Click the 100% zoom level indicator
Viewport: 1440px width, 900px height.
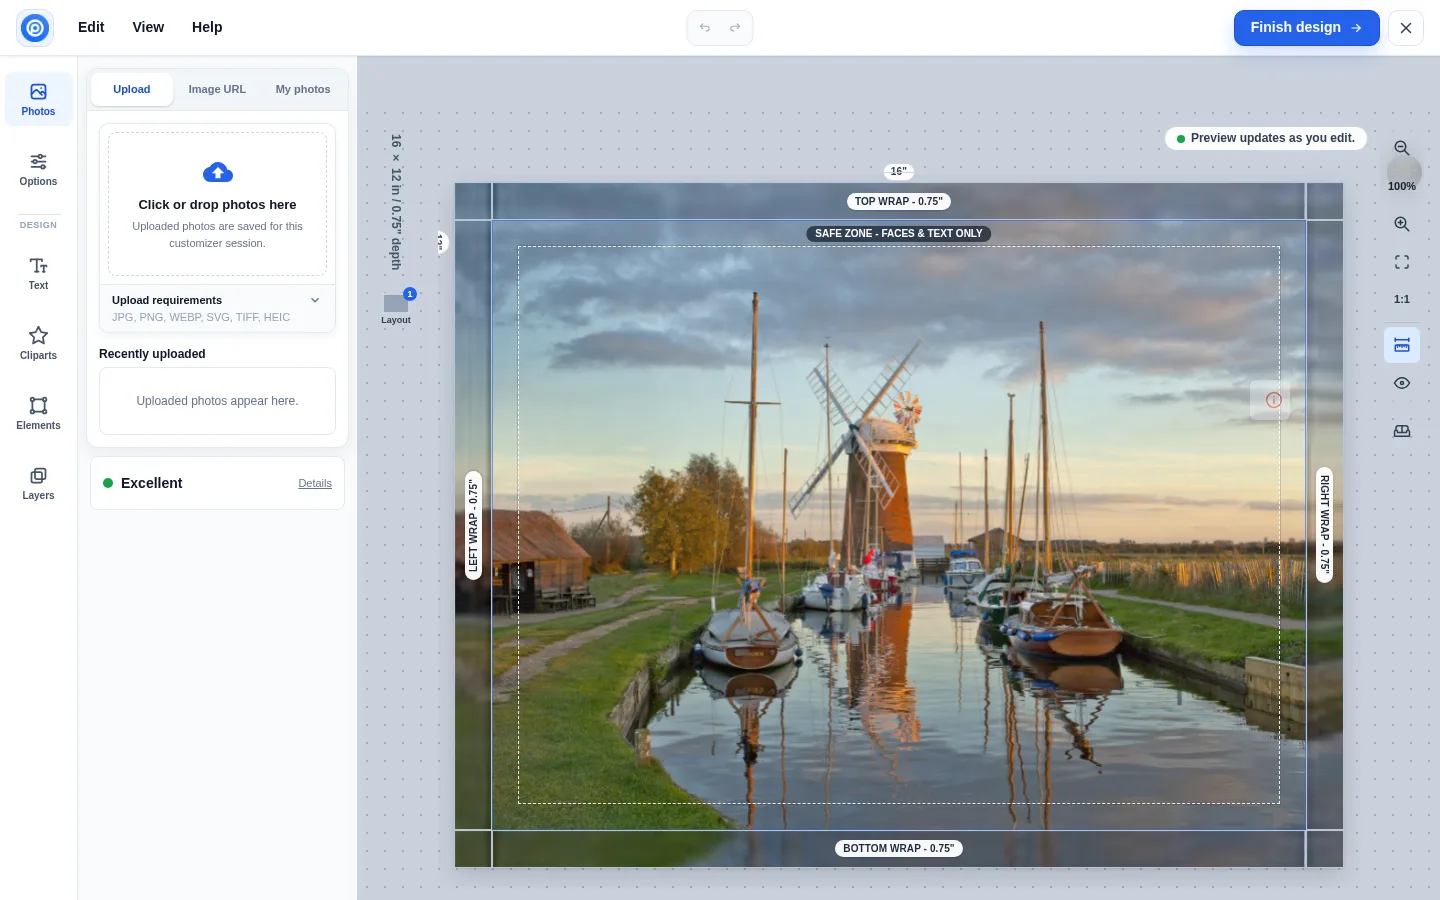pos(1402,186)
